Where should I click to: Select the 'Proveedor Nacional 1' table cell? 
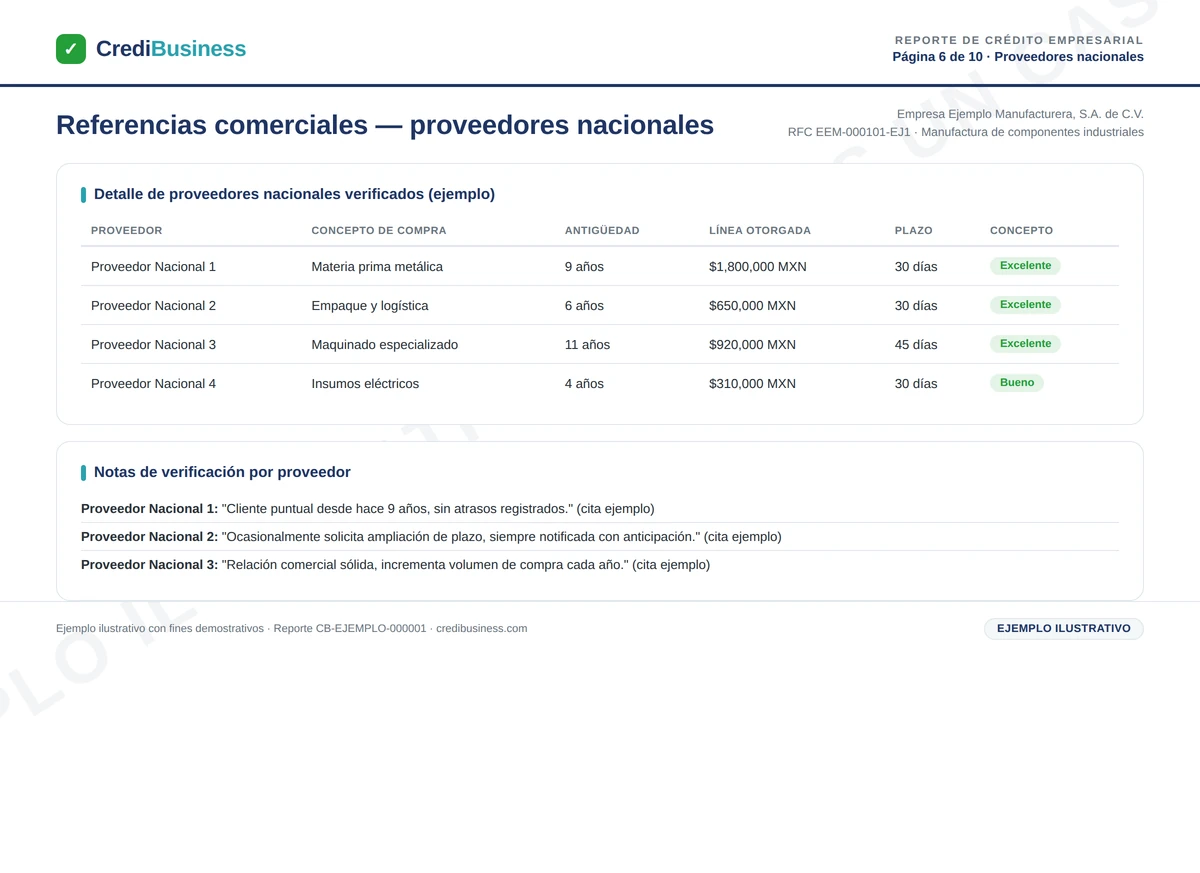point(153,267)
